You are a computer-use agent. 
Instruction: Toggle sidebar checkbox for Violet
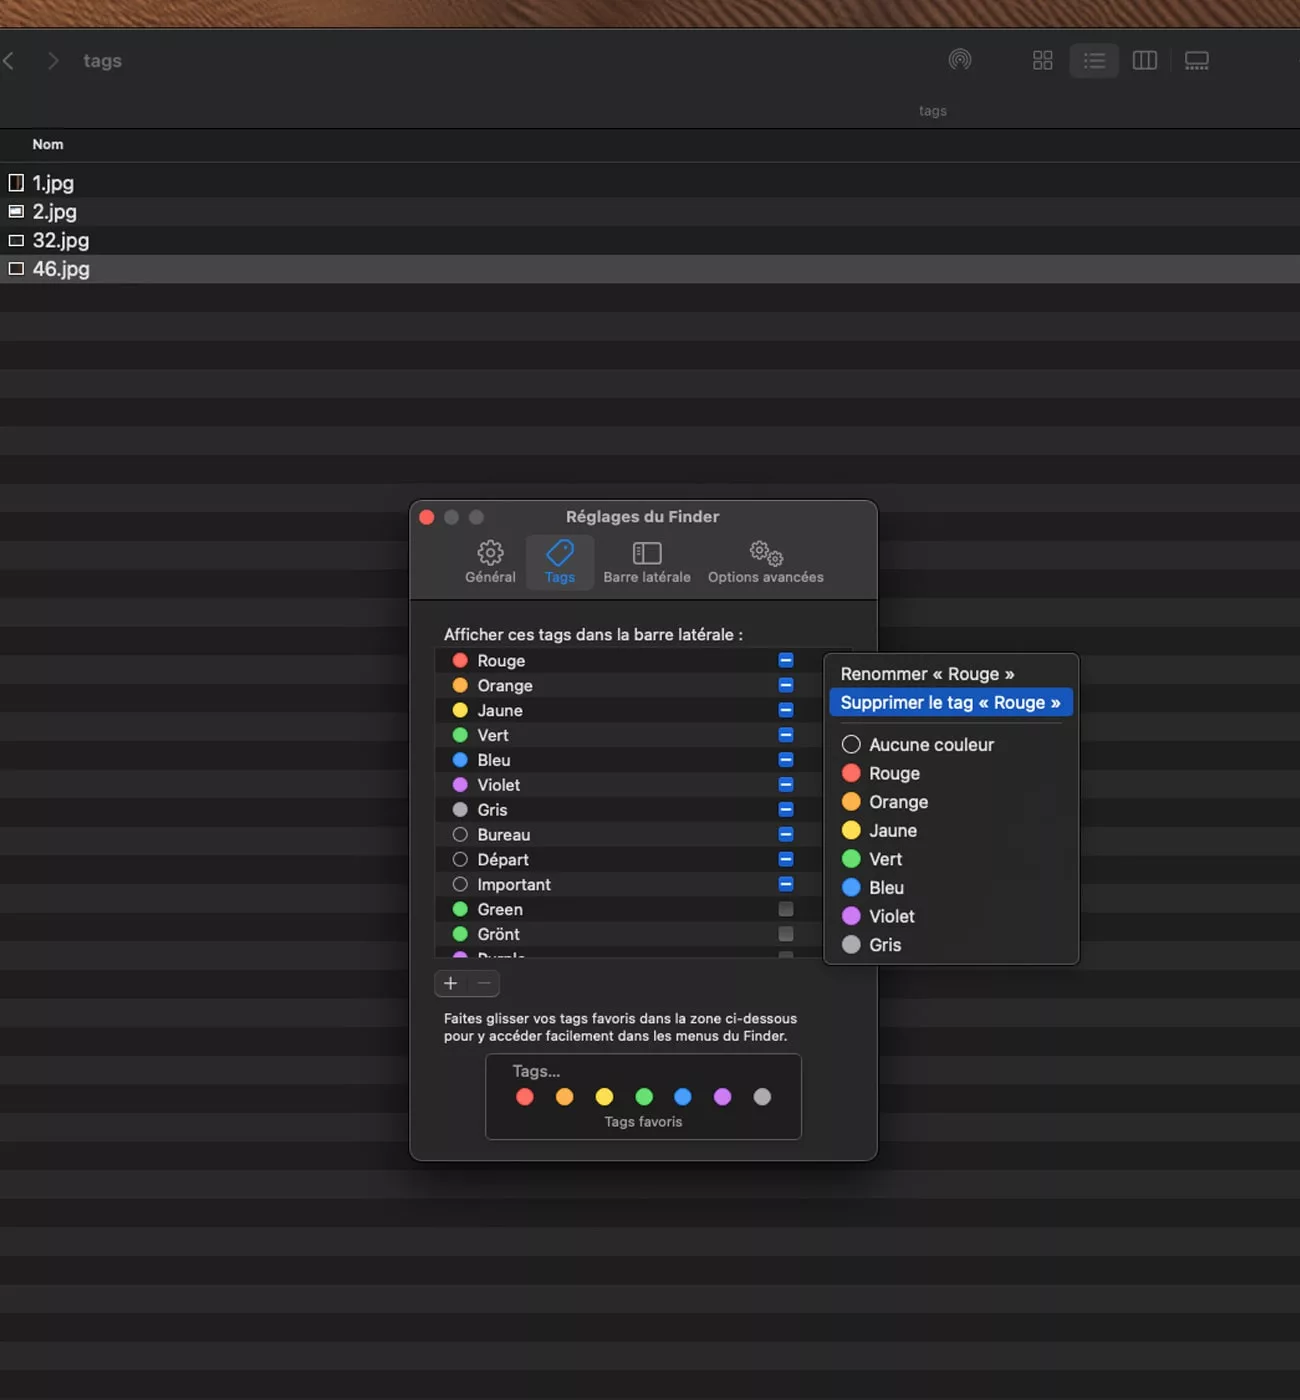[x=786, y=785]
